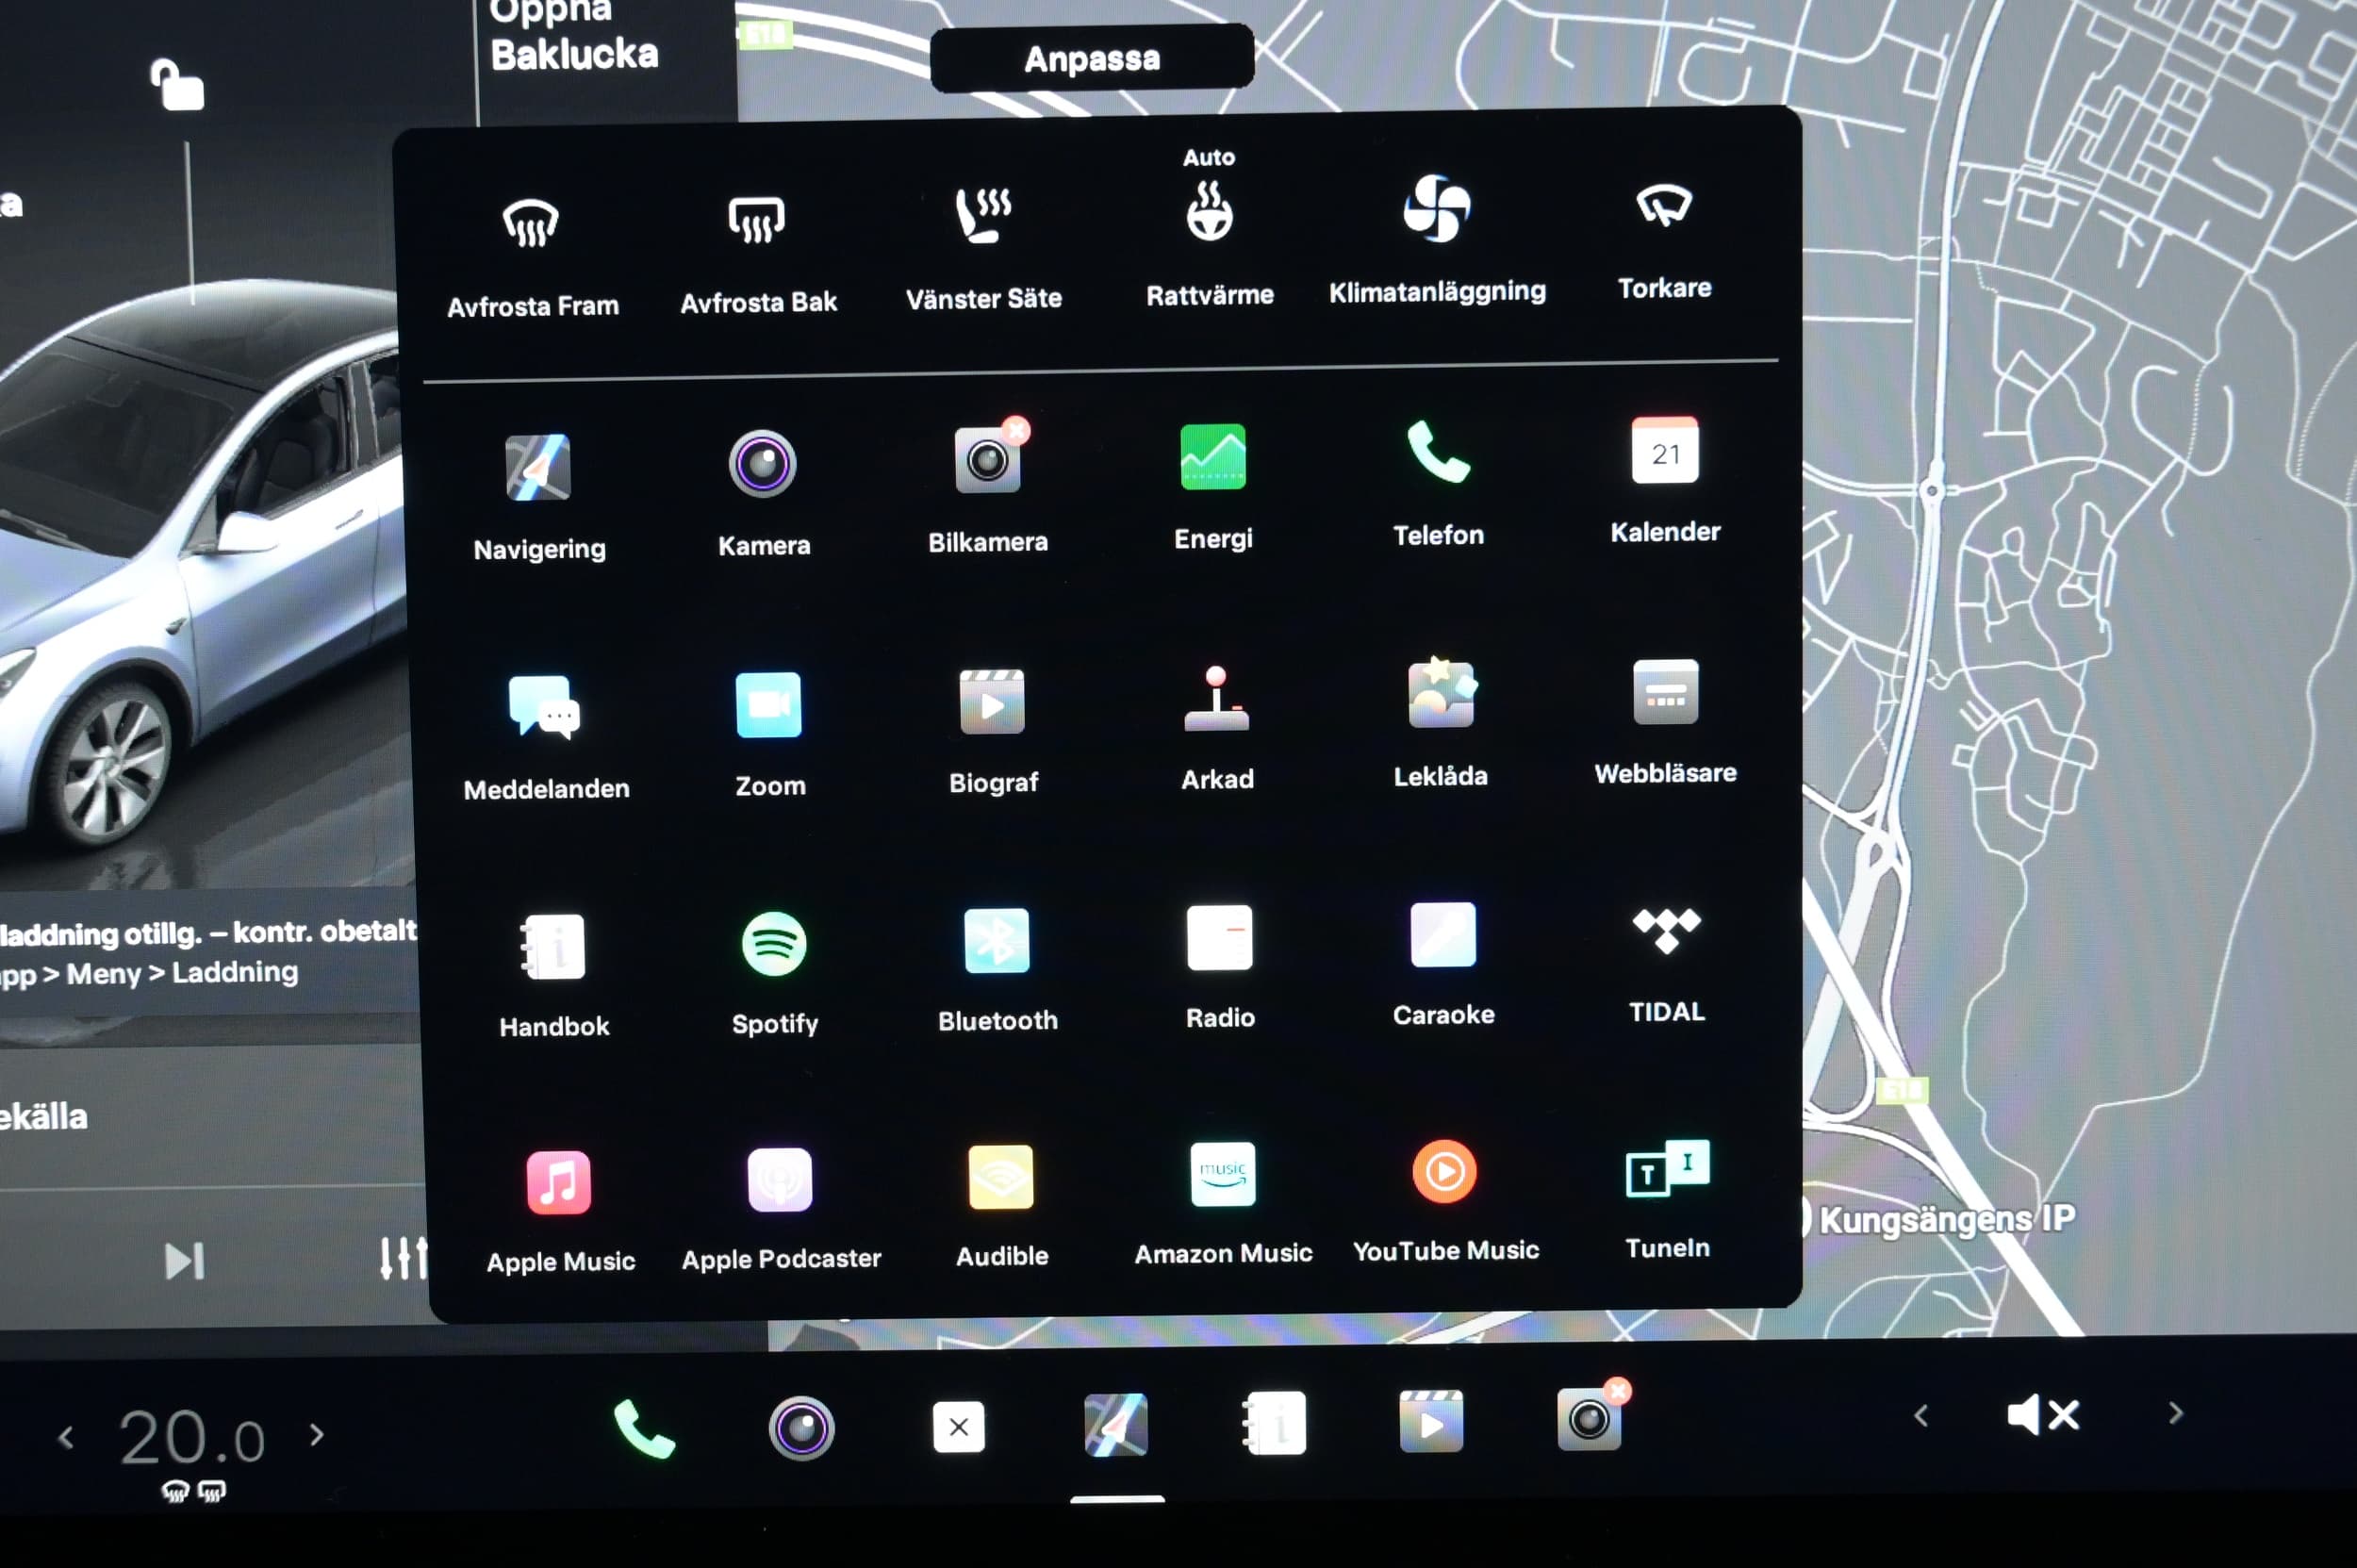Image resolution: width=2357 pixels, height=1568 pixels.
Task: Toggle the car lock icon
Action: (x=177, y=85)
